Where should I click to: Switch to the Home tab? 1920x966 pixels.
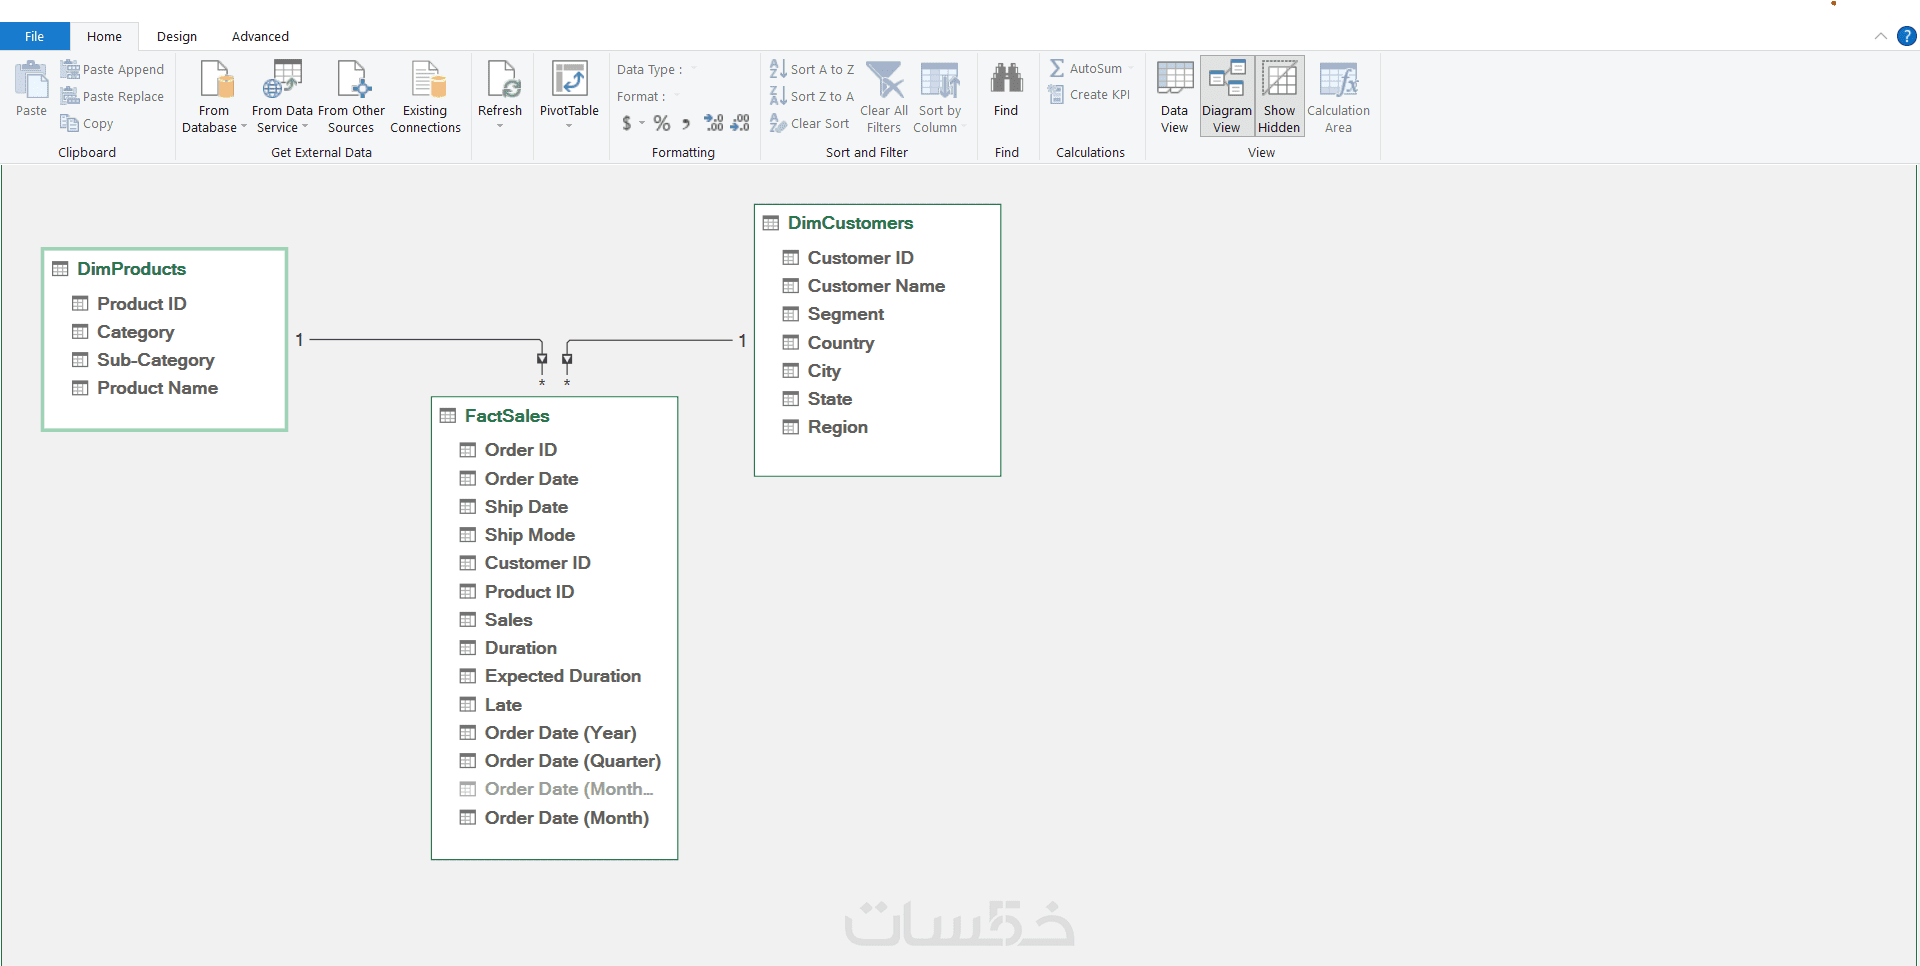104,36
